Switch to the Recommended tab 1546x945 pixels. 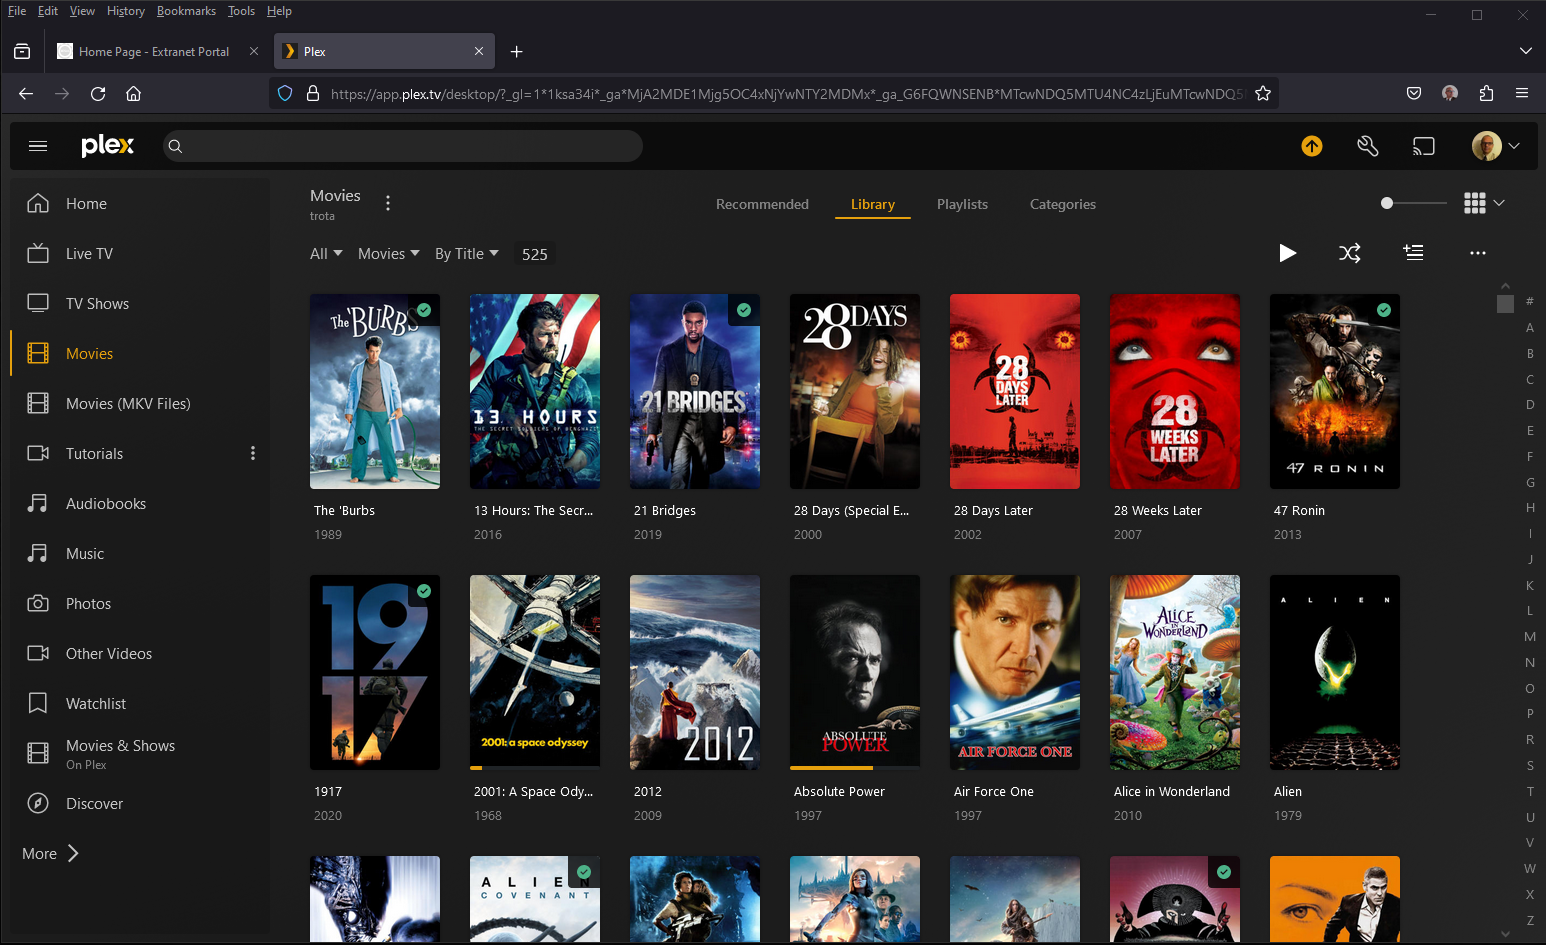[762, 204]
